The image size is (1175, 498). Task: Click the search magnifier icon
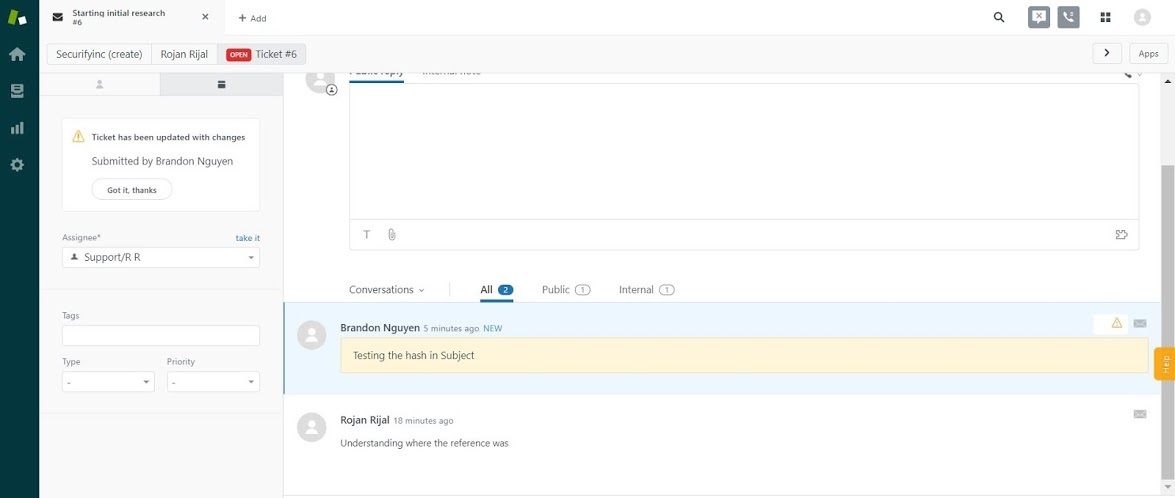point(999,17)
